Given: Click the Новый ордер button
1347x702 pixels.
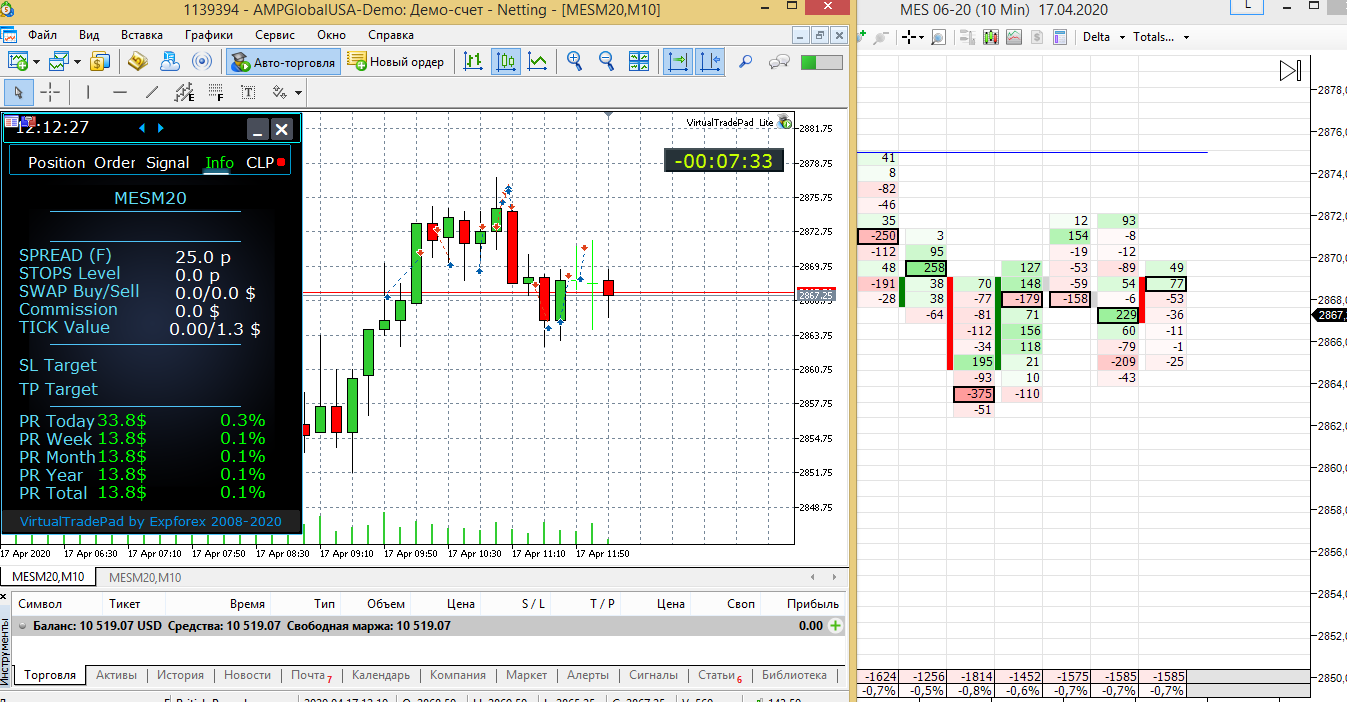Looking at the screenshot, I should (396, 62).
